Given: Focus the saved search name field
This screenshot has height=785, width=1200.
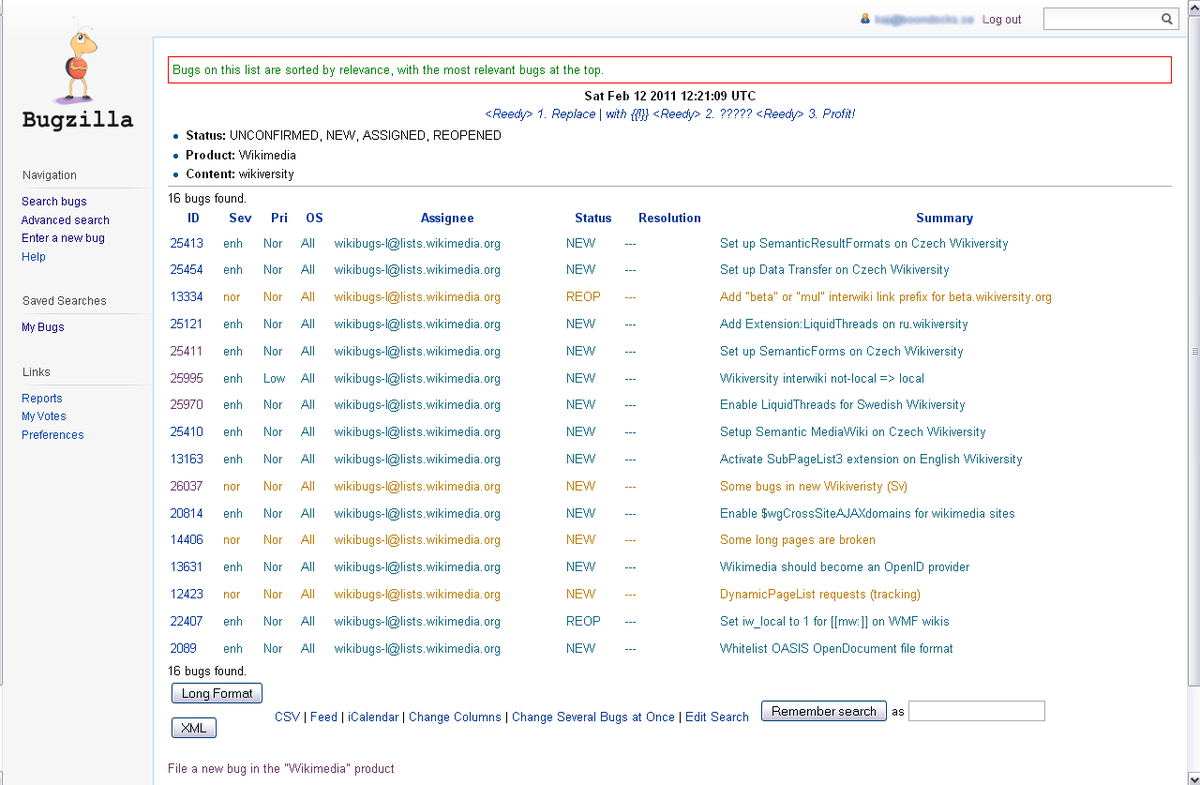Looking at the screenshot, I should coord(976,711).
